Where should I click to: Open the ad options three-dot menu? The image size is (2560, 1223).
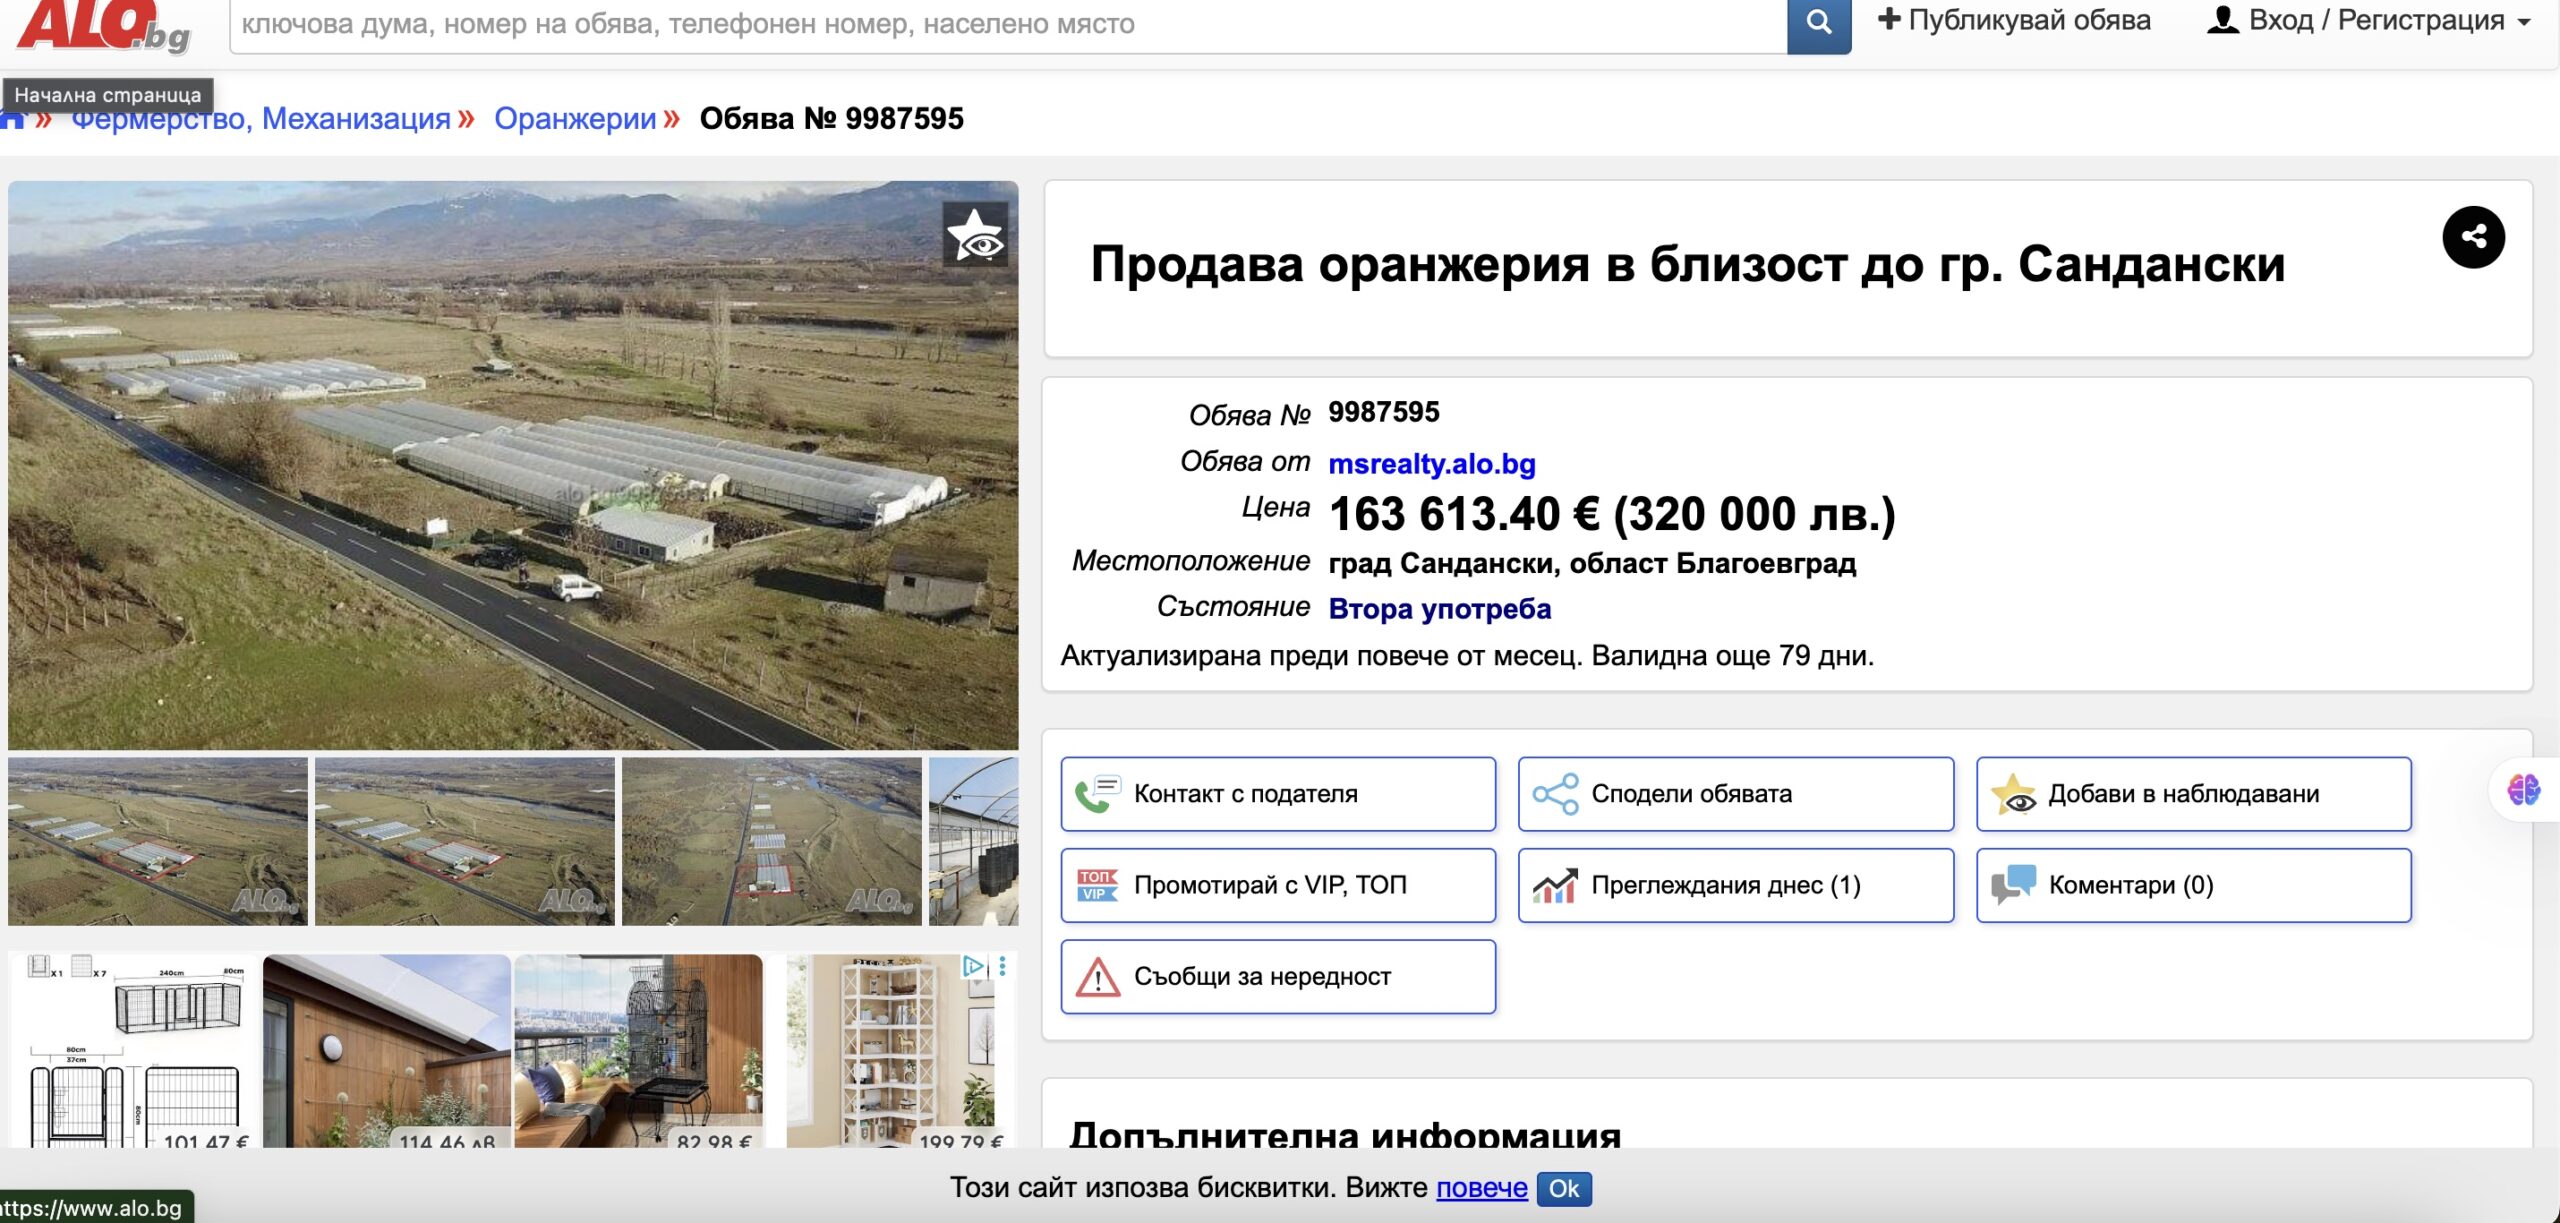(1002, 966)
